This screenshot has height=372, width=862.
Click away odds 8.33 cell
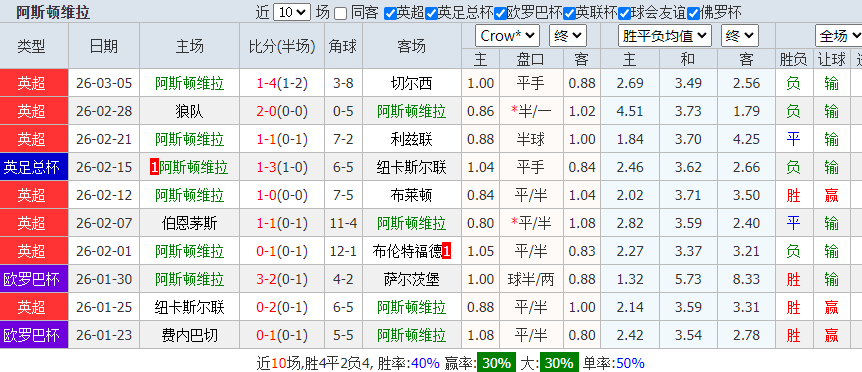coord(747,279)
